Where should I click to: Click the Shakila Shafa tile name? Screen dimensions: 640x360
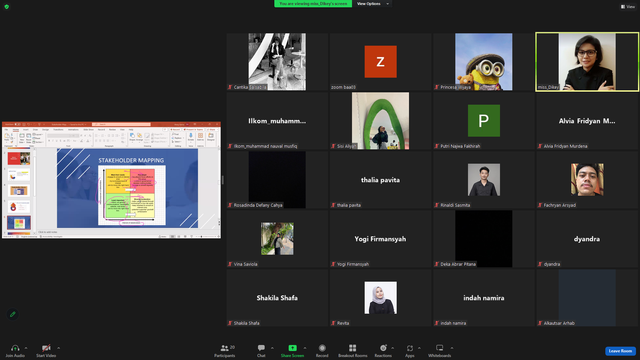coord(277,298)
